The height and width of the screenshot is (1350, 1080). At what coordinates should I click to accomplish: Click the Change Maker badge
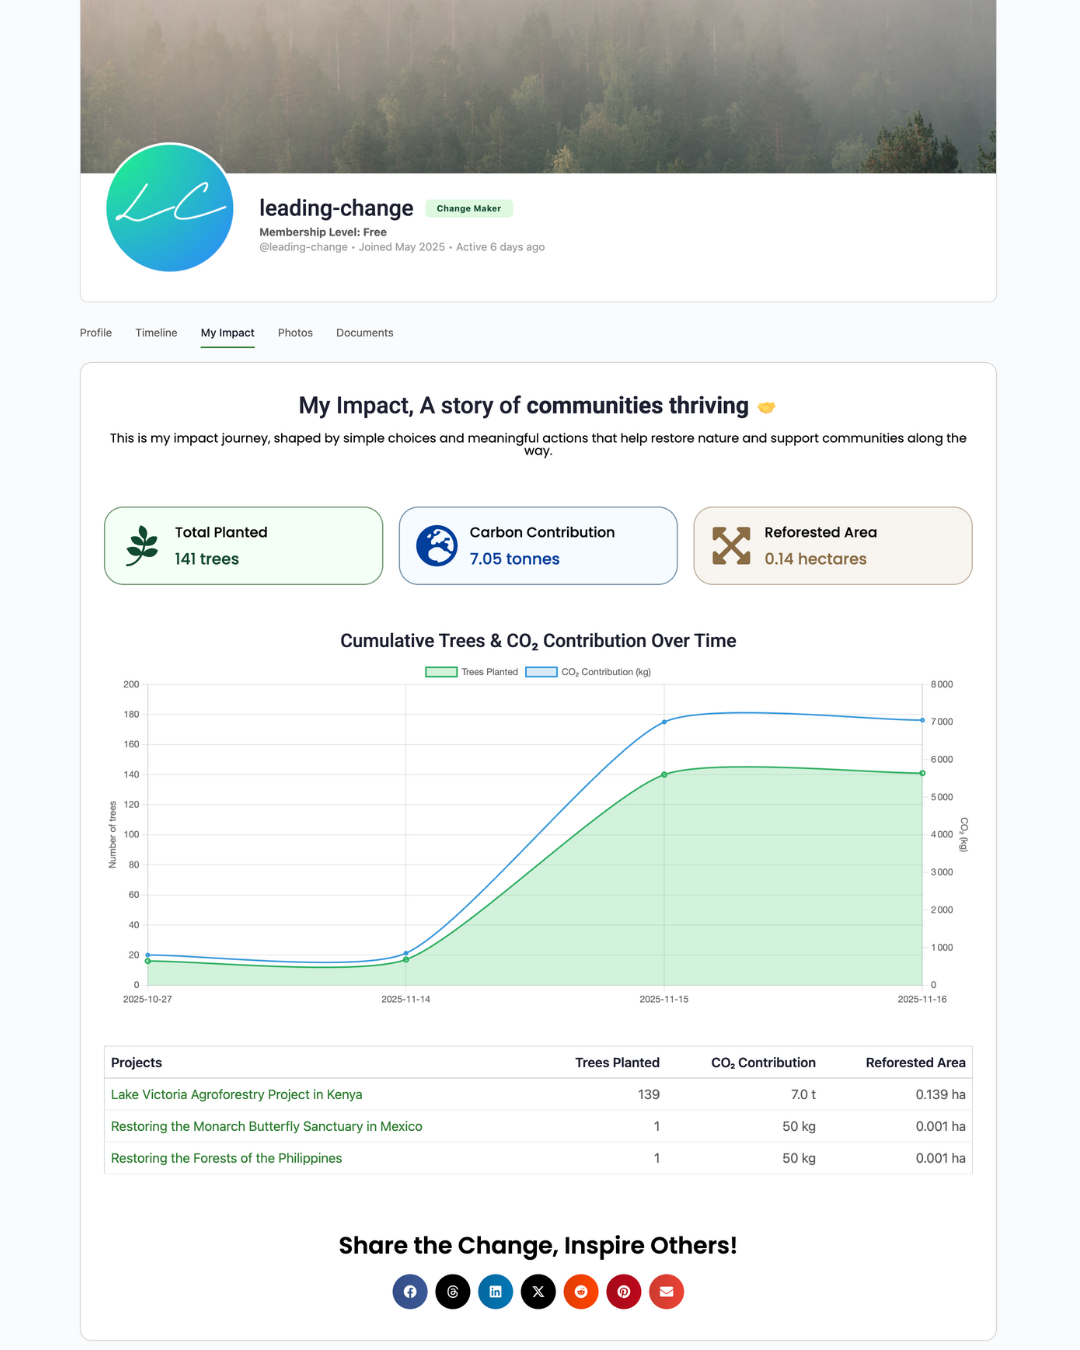(x=468, y=209)
